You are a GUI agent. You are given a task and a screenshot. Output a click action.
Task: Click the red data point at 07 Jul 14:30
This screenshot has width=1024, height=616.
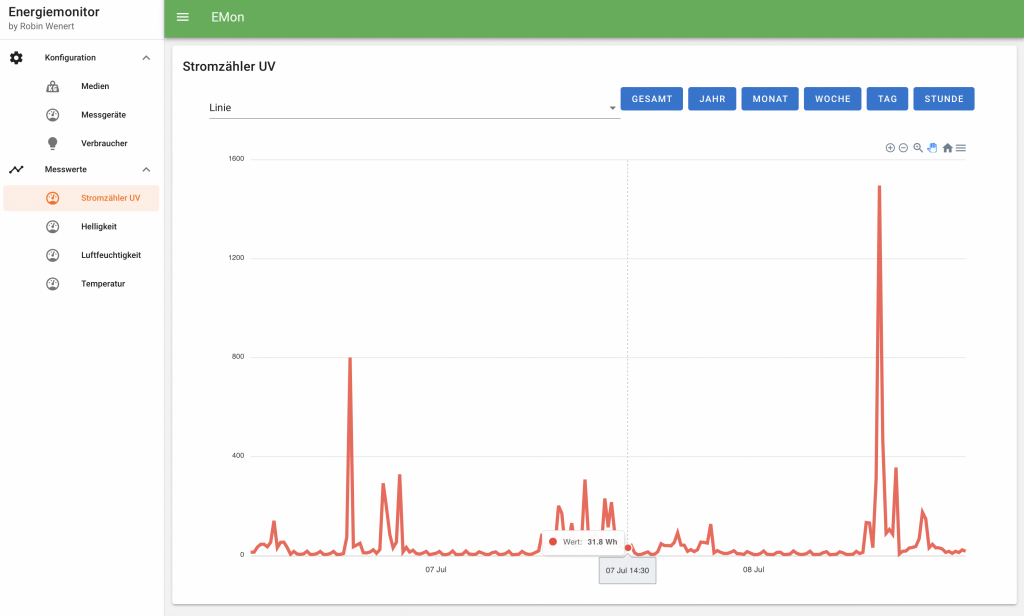(x=628, y=548)
